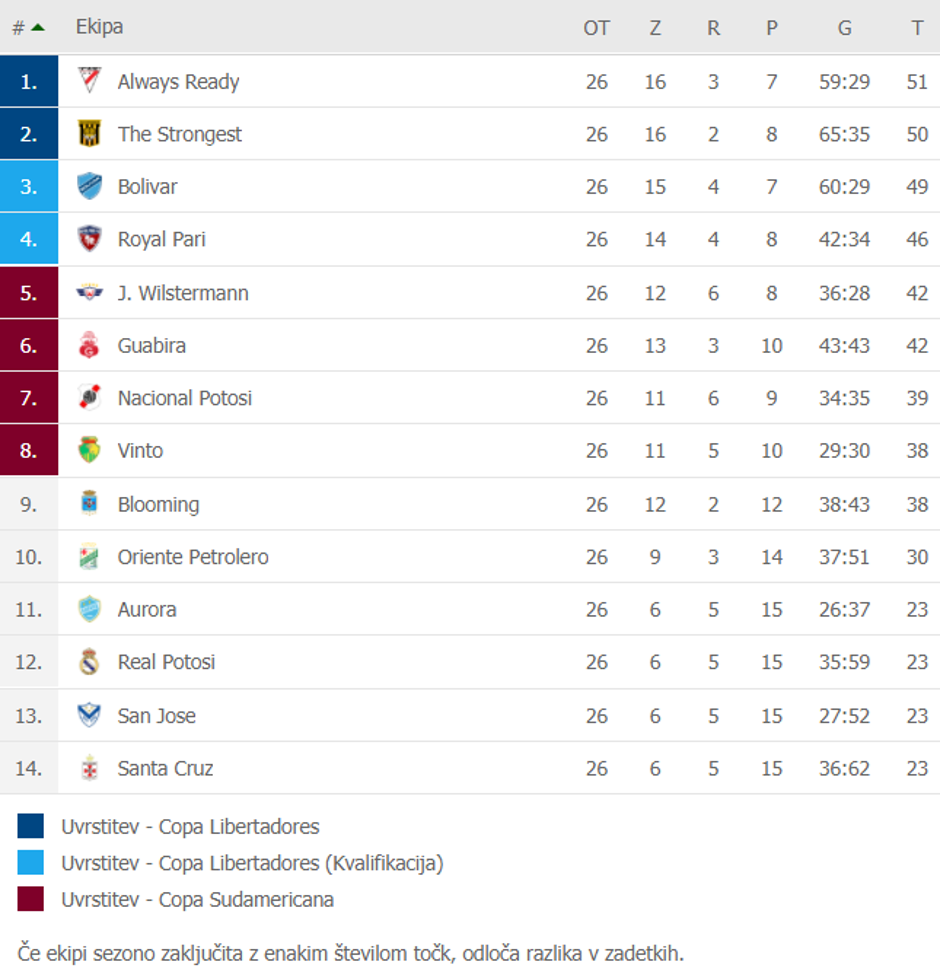Click the maroon Copa Sudamericana legend square

tap(31, 899)
